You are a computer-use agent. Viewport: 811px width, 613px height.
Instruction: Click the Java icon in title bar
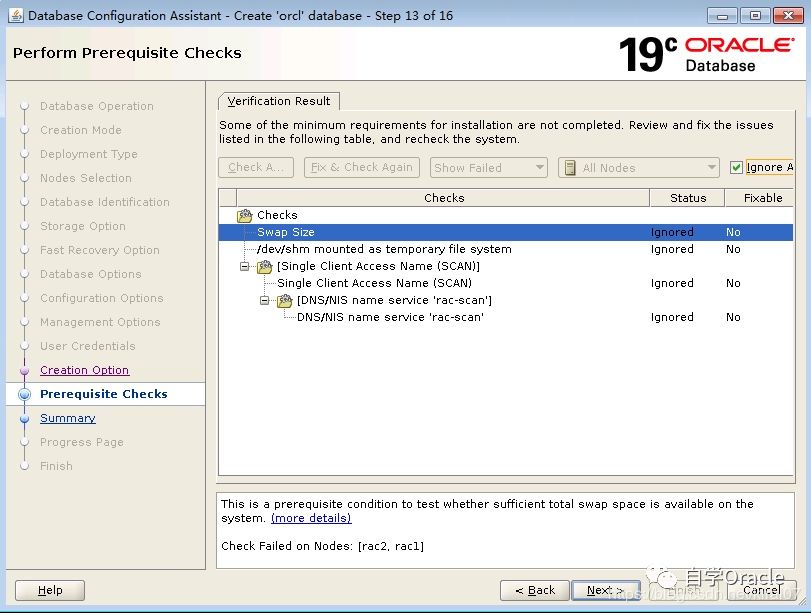coord(16,16)
